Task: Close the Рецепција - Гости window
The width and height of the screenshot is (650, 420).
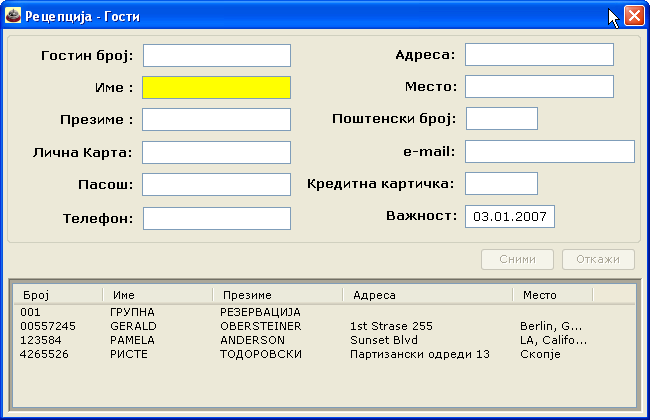Action: pyautogui.click(x=633, y=15)
